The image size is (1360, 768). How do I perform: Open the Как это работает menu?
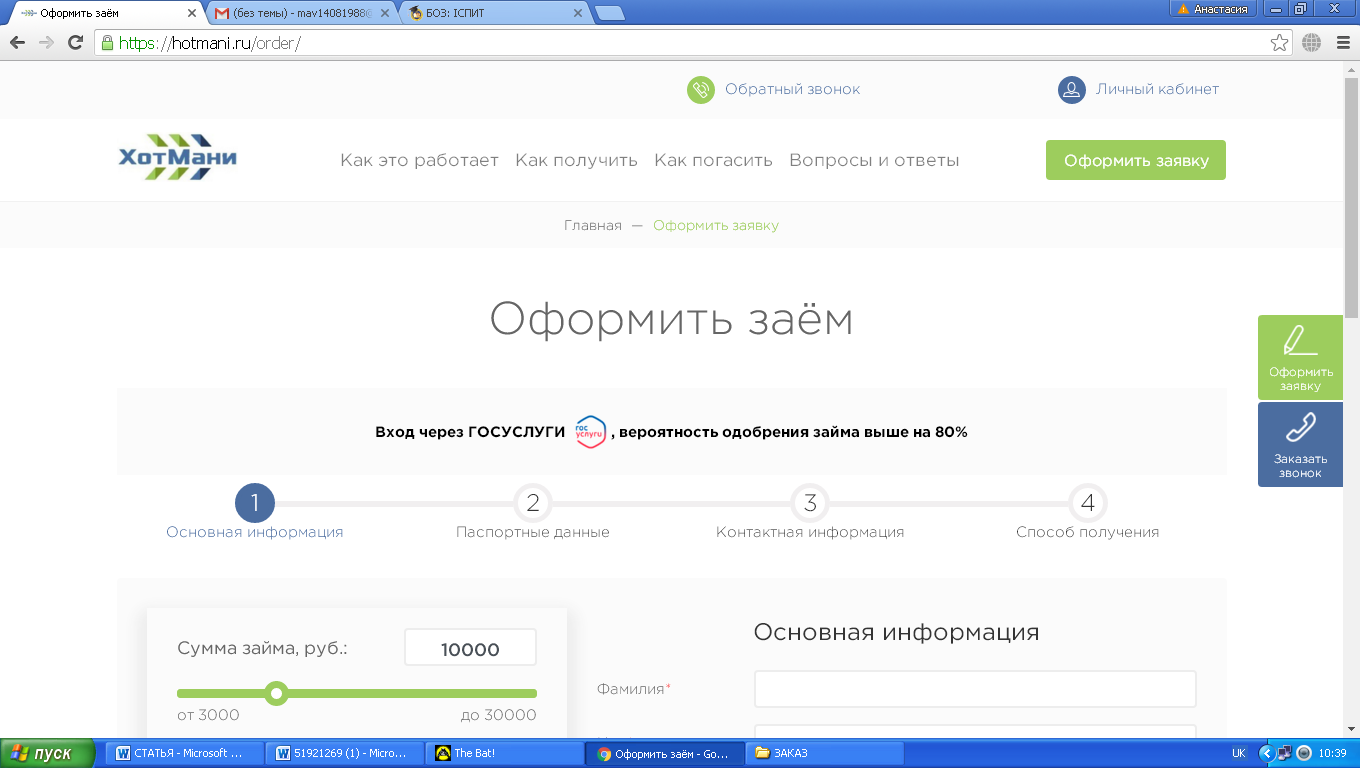(419, 160)
